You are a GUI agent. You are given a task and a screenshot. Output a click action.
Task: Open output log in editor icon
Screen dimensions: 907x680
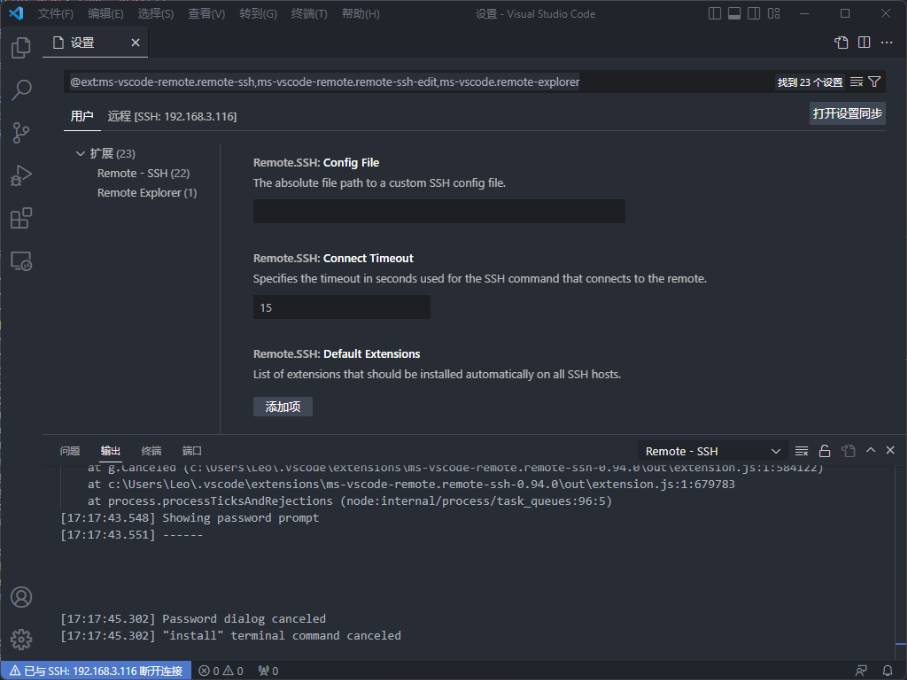click(x=848, y=451)
